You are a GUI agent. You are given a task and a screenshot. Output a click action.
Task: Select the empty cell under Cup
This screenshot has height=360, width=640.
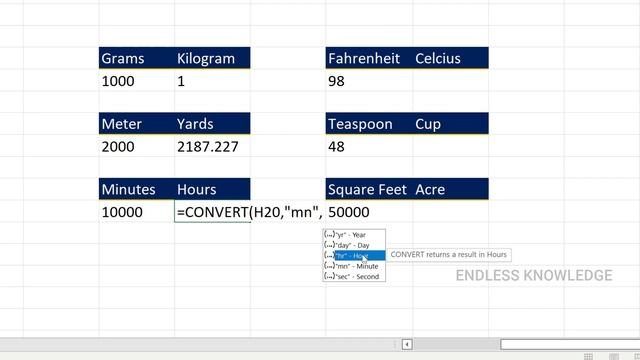coord(451,146)
